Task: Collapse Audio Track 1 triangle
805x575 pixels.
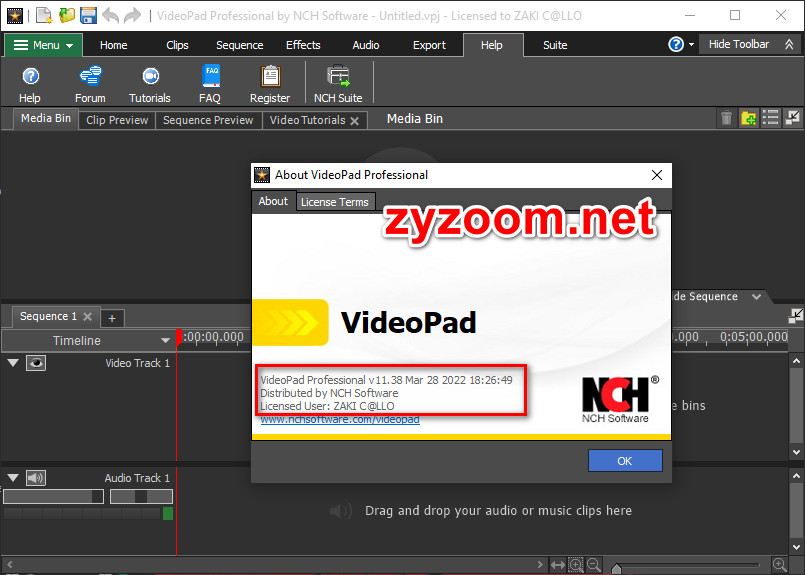Action: tap(13, 478)
